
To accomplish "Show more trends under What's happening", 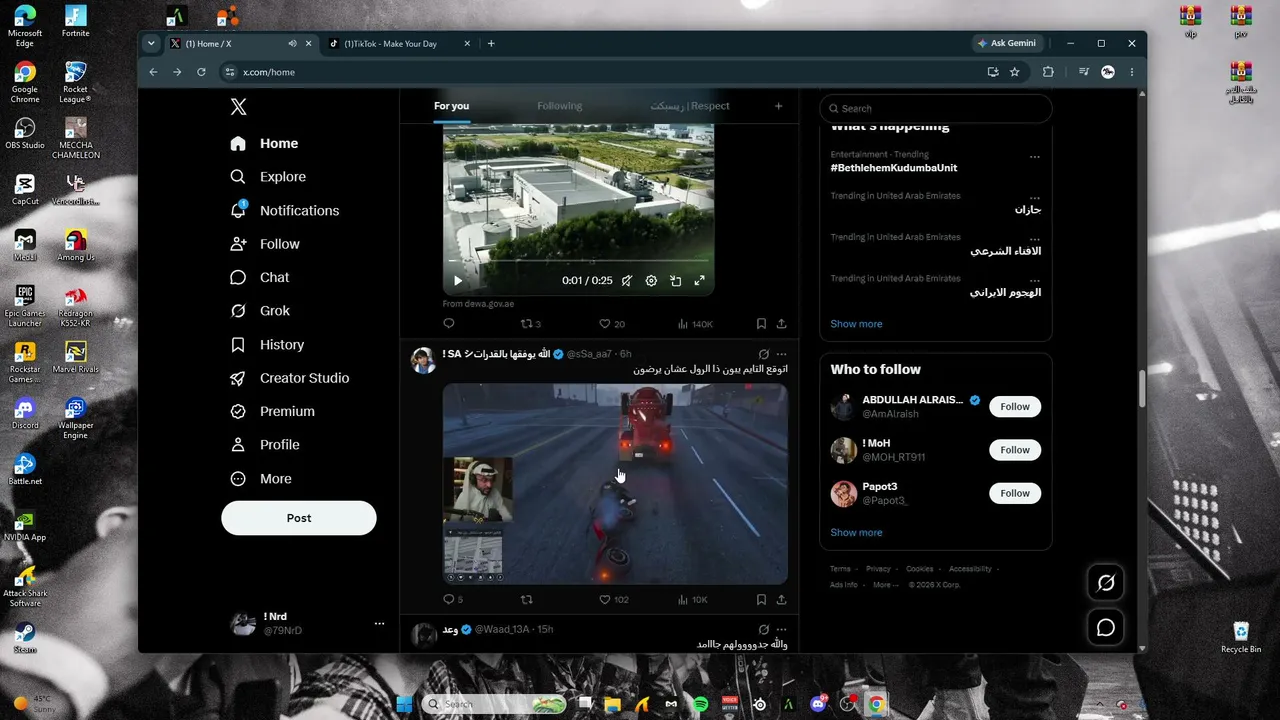I will [x=856, y=324].
